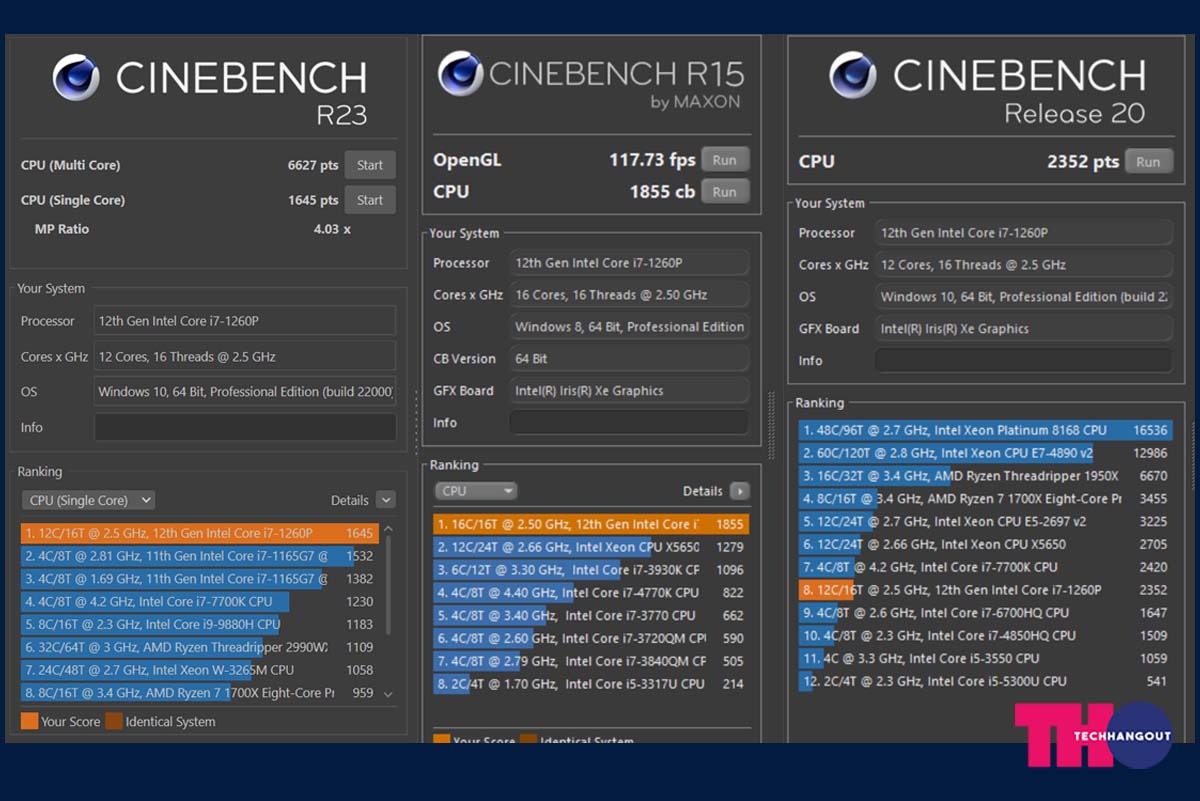The height and width of the screenshot is (801, 1200).
Task: Select R23 row i7-1165G7 @ 1.69 GHz
Action: [x=199, y=579]
